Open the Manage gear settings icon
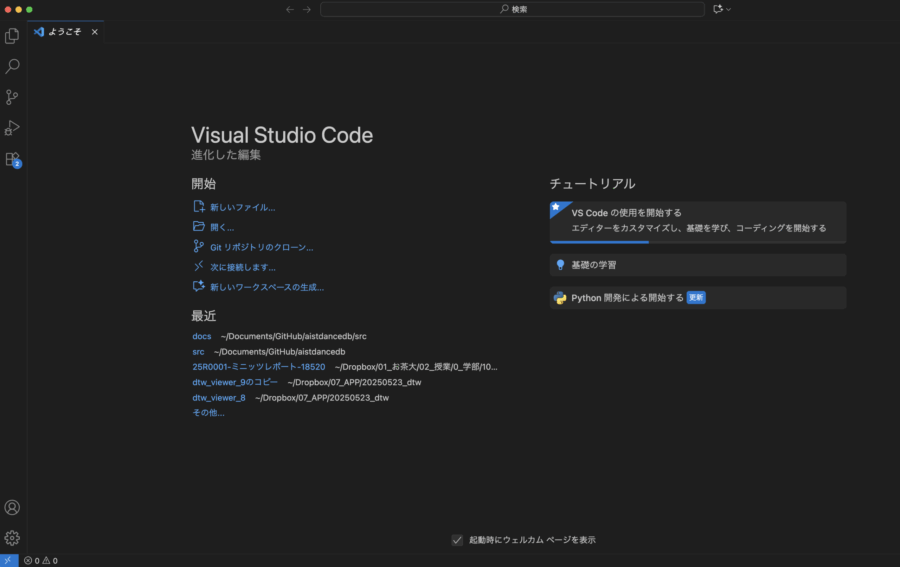Viewport: 900px width, 567px height. point(12,538)
